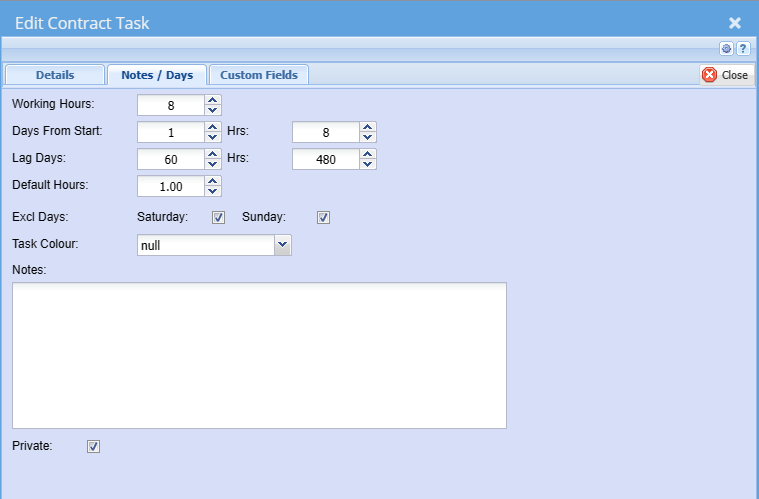
Task: Decrease Lag Days Hrs value
Action: pyautogui.click(x=367, y=165)
